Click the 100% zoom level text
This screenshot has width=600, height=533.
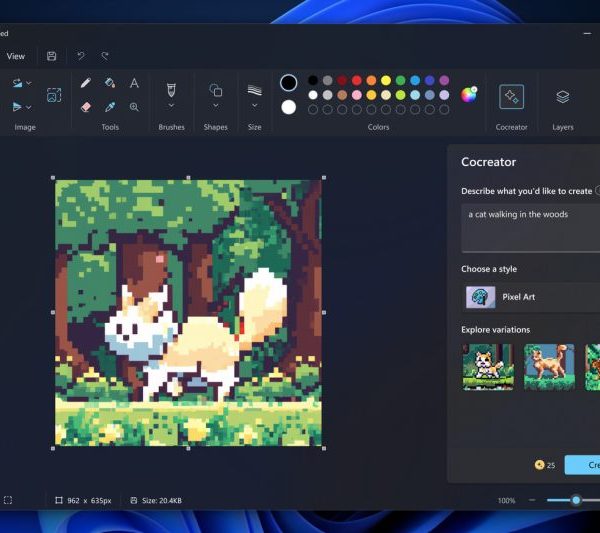[506, 500]
